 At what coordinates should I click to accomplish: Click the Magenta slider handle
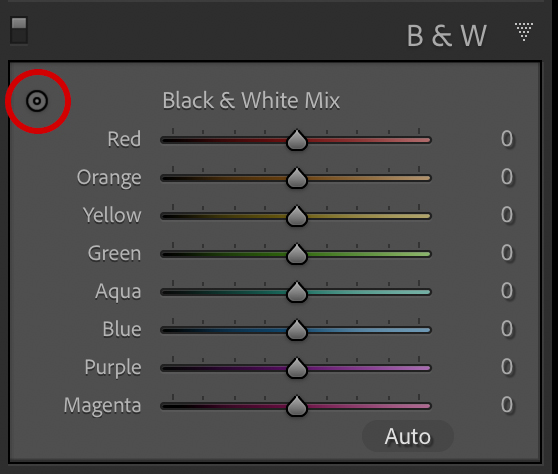pos(297,406)
